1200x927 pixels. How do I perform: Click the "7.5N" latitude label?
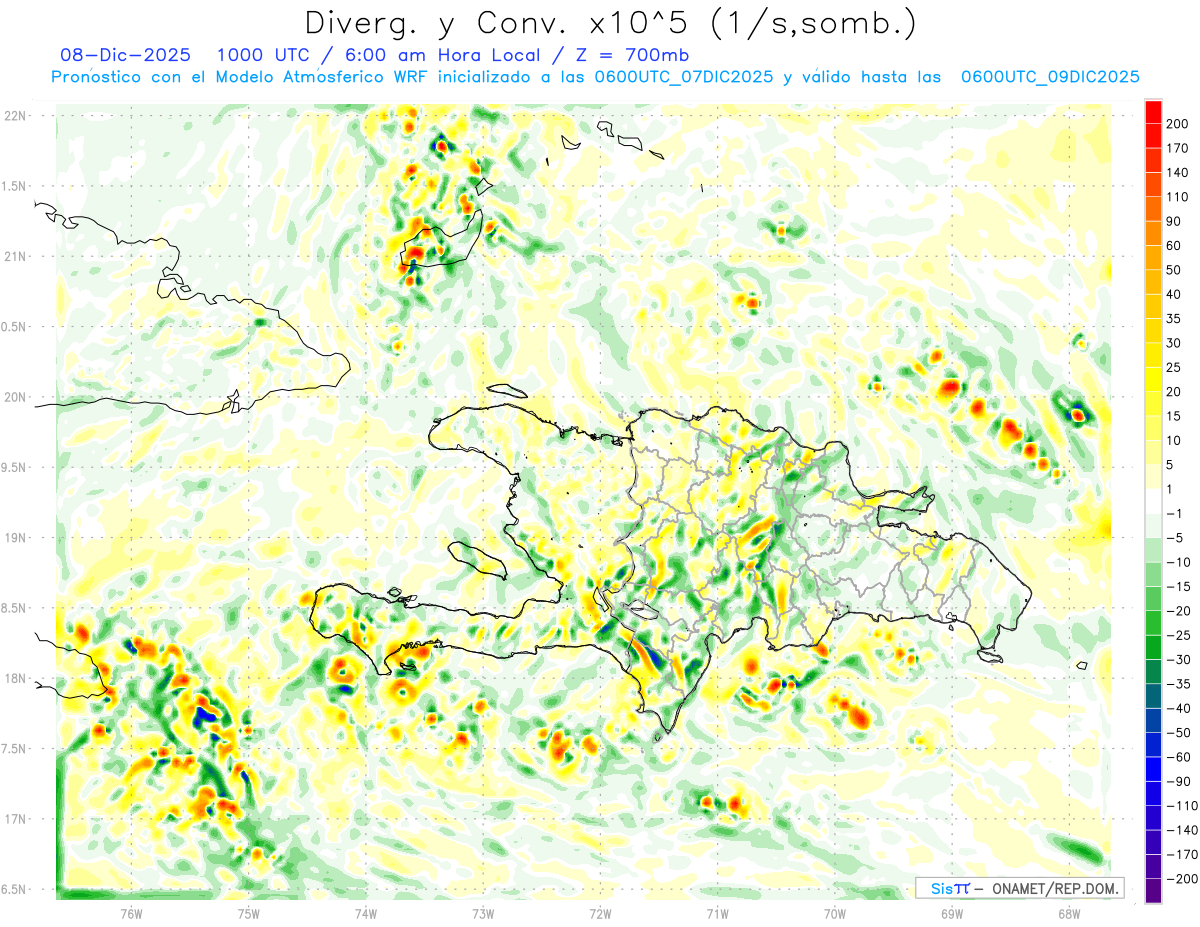click(x=15, y=749)
